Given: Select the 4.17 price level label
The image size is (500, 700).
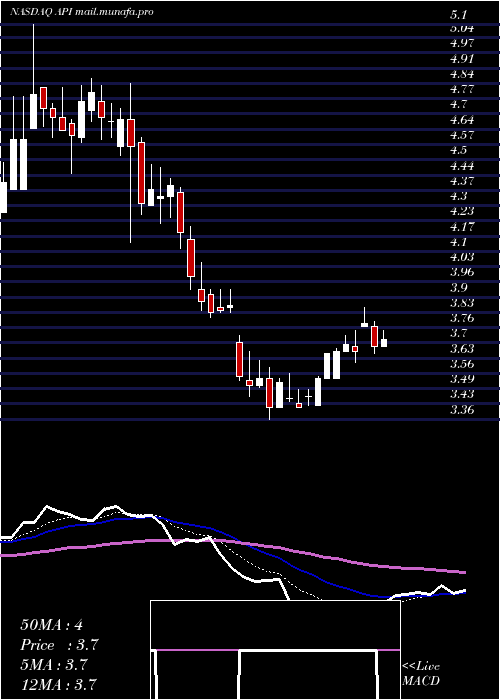Looking at the screenshot, I should click(462, 227).
